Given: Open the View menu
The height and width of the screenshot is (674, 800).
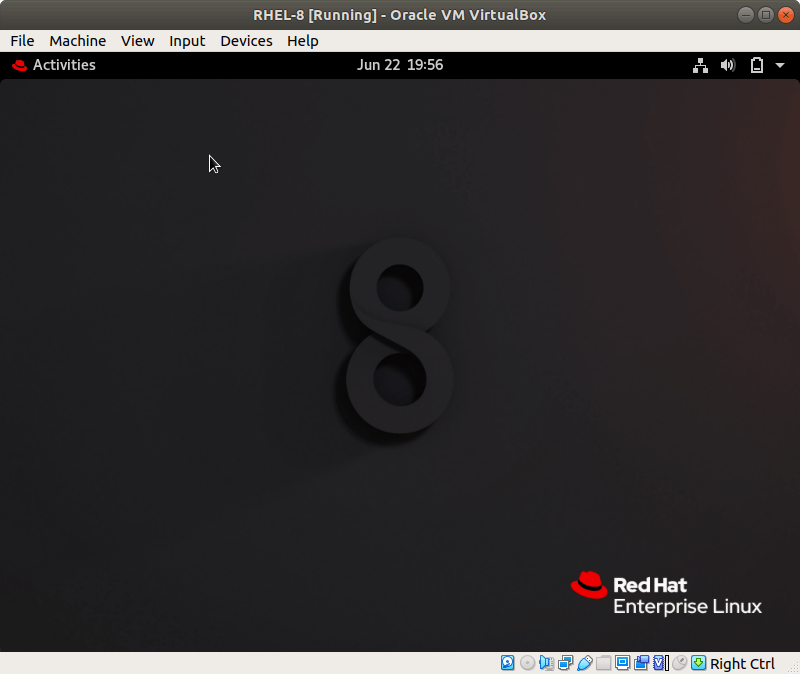Looking at the screenshot, I should pyautogui.click(x=138, y=41).
